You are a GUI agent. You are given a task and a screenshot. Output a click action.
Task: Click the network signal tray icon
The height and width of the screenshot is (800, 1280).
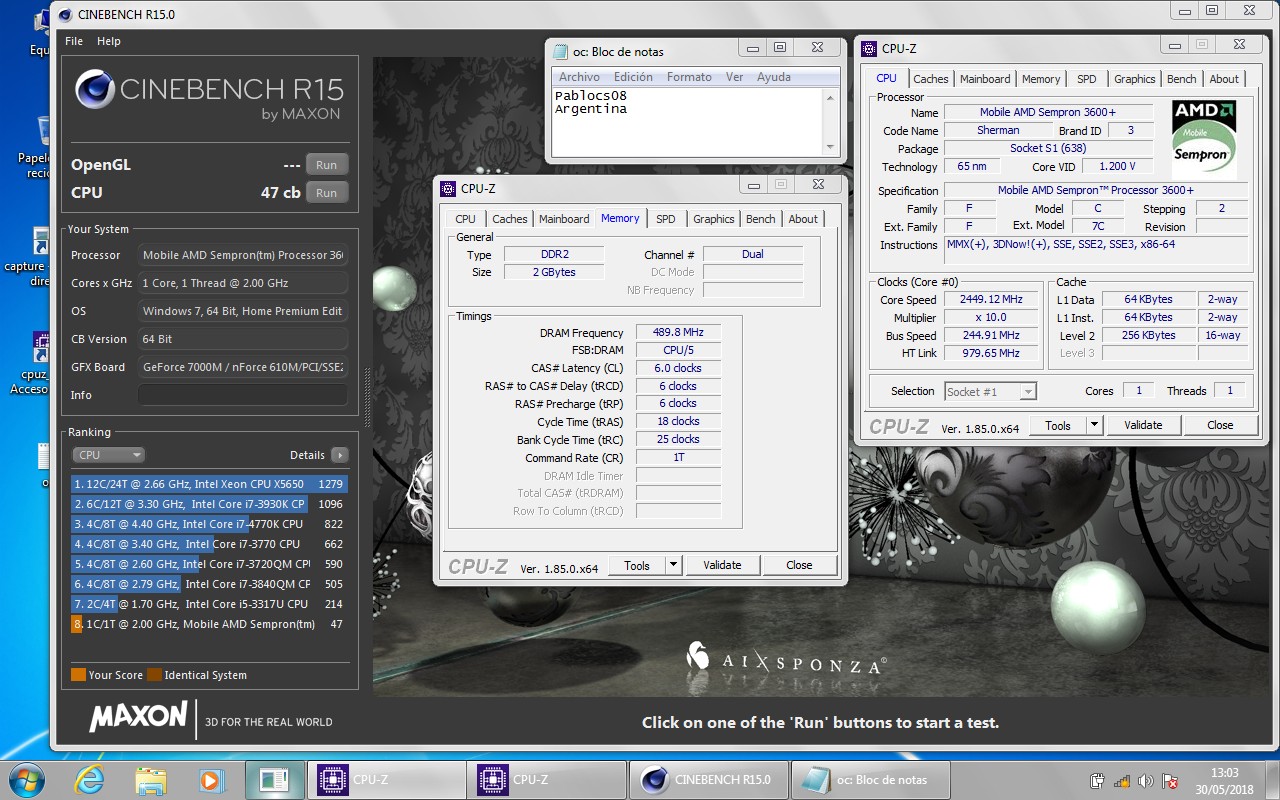click(x=1121, y=780)
